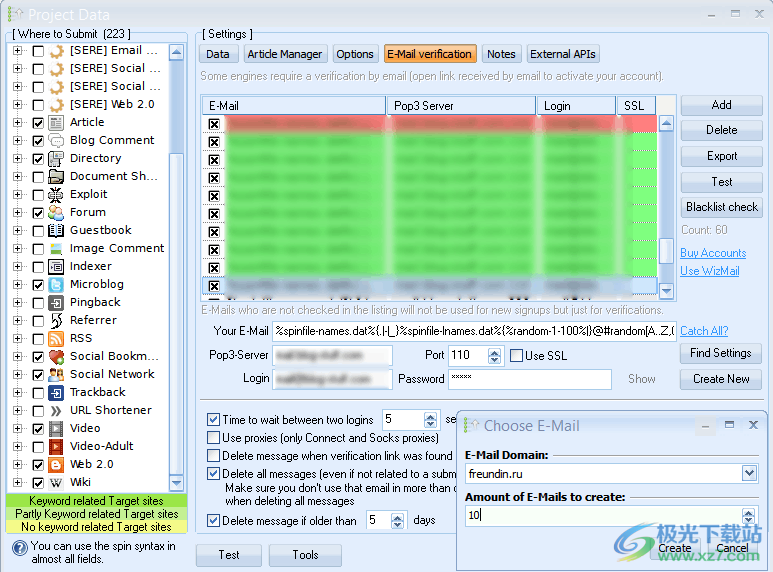This screenshot has width=773, height=572.
Task: Click the Guestbook book icon
Action: point(56,231)
